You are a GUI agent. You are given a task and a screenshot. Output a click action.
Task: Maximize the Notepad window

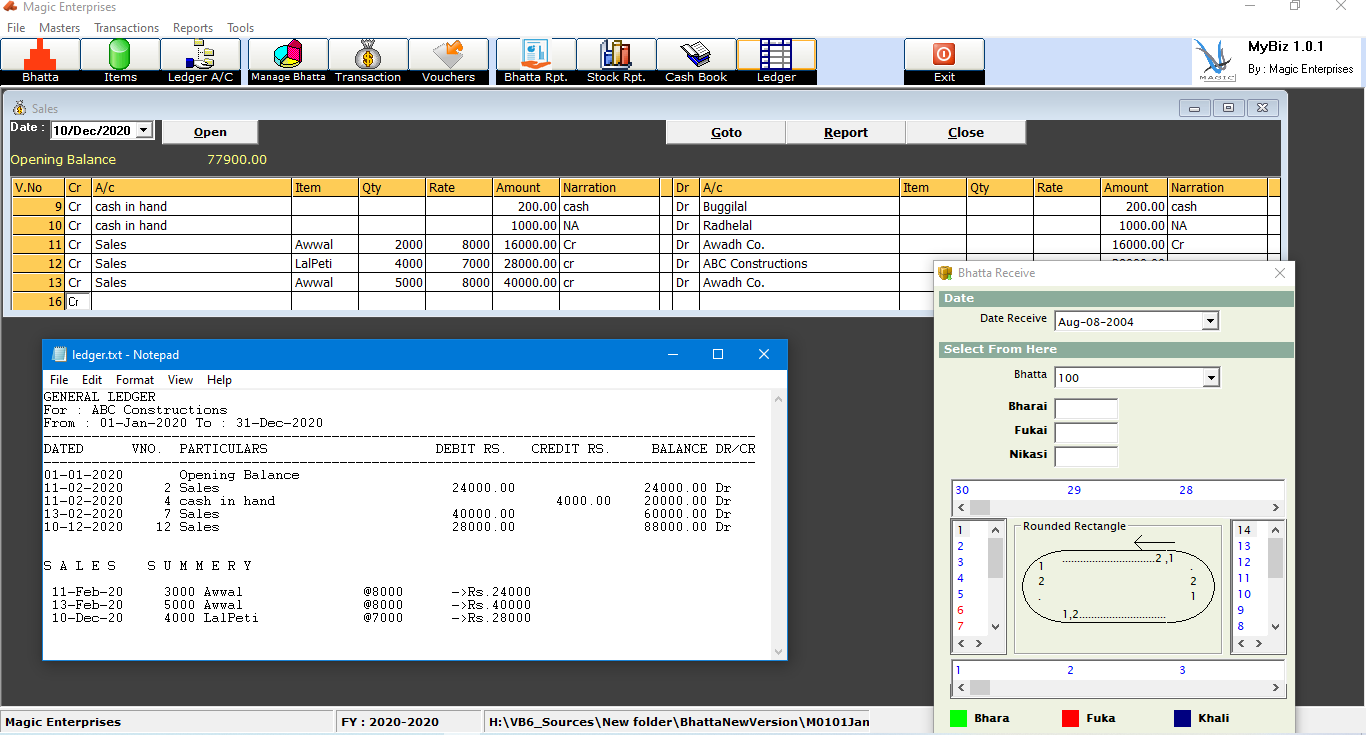point(717,354)
